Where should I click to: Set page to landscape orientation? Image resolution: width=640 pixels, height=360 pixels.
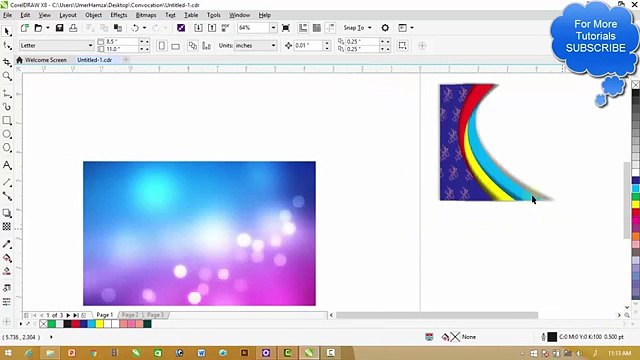[176, 46]
